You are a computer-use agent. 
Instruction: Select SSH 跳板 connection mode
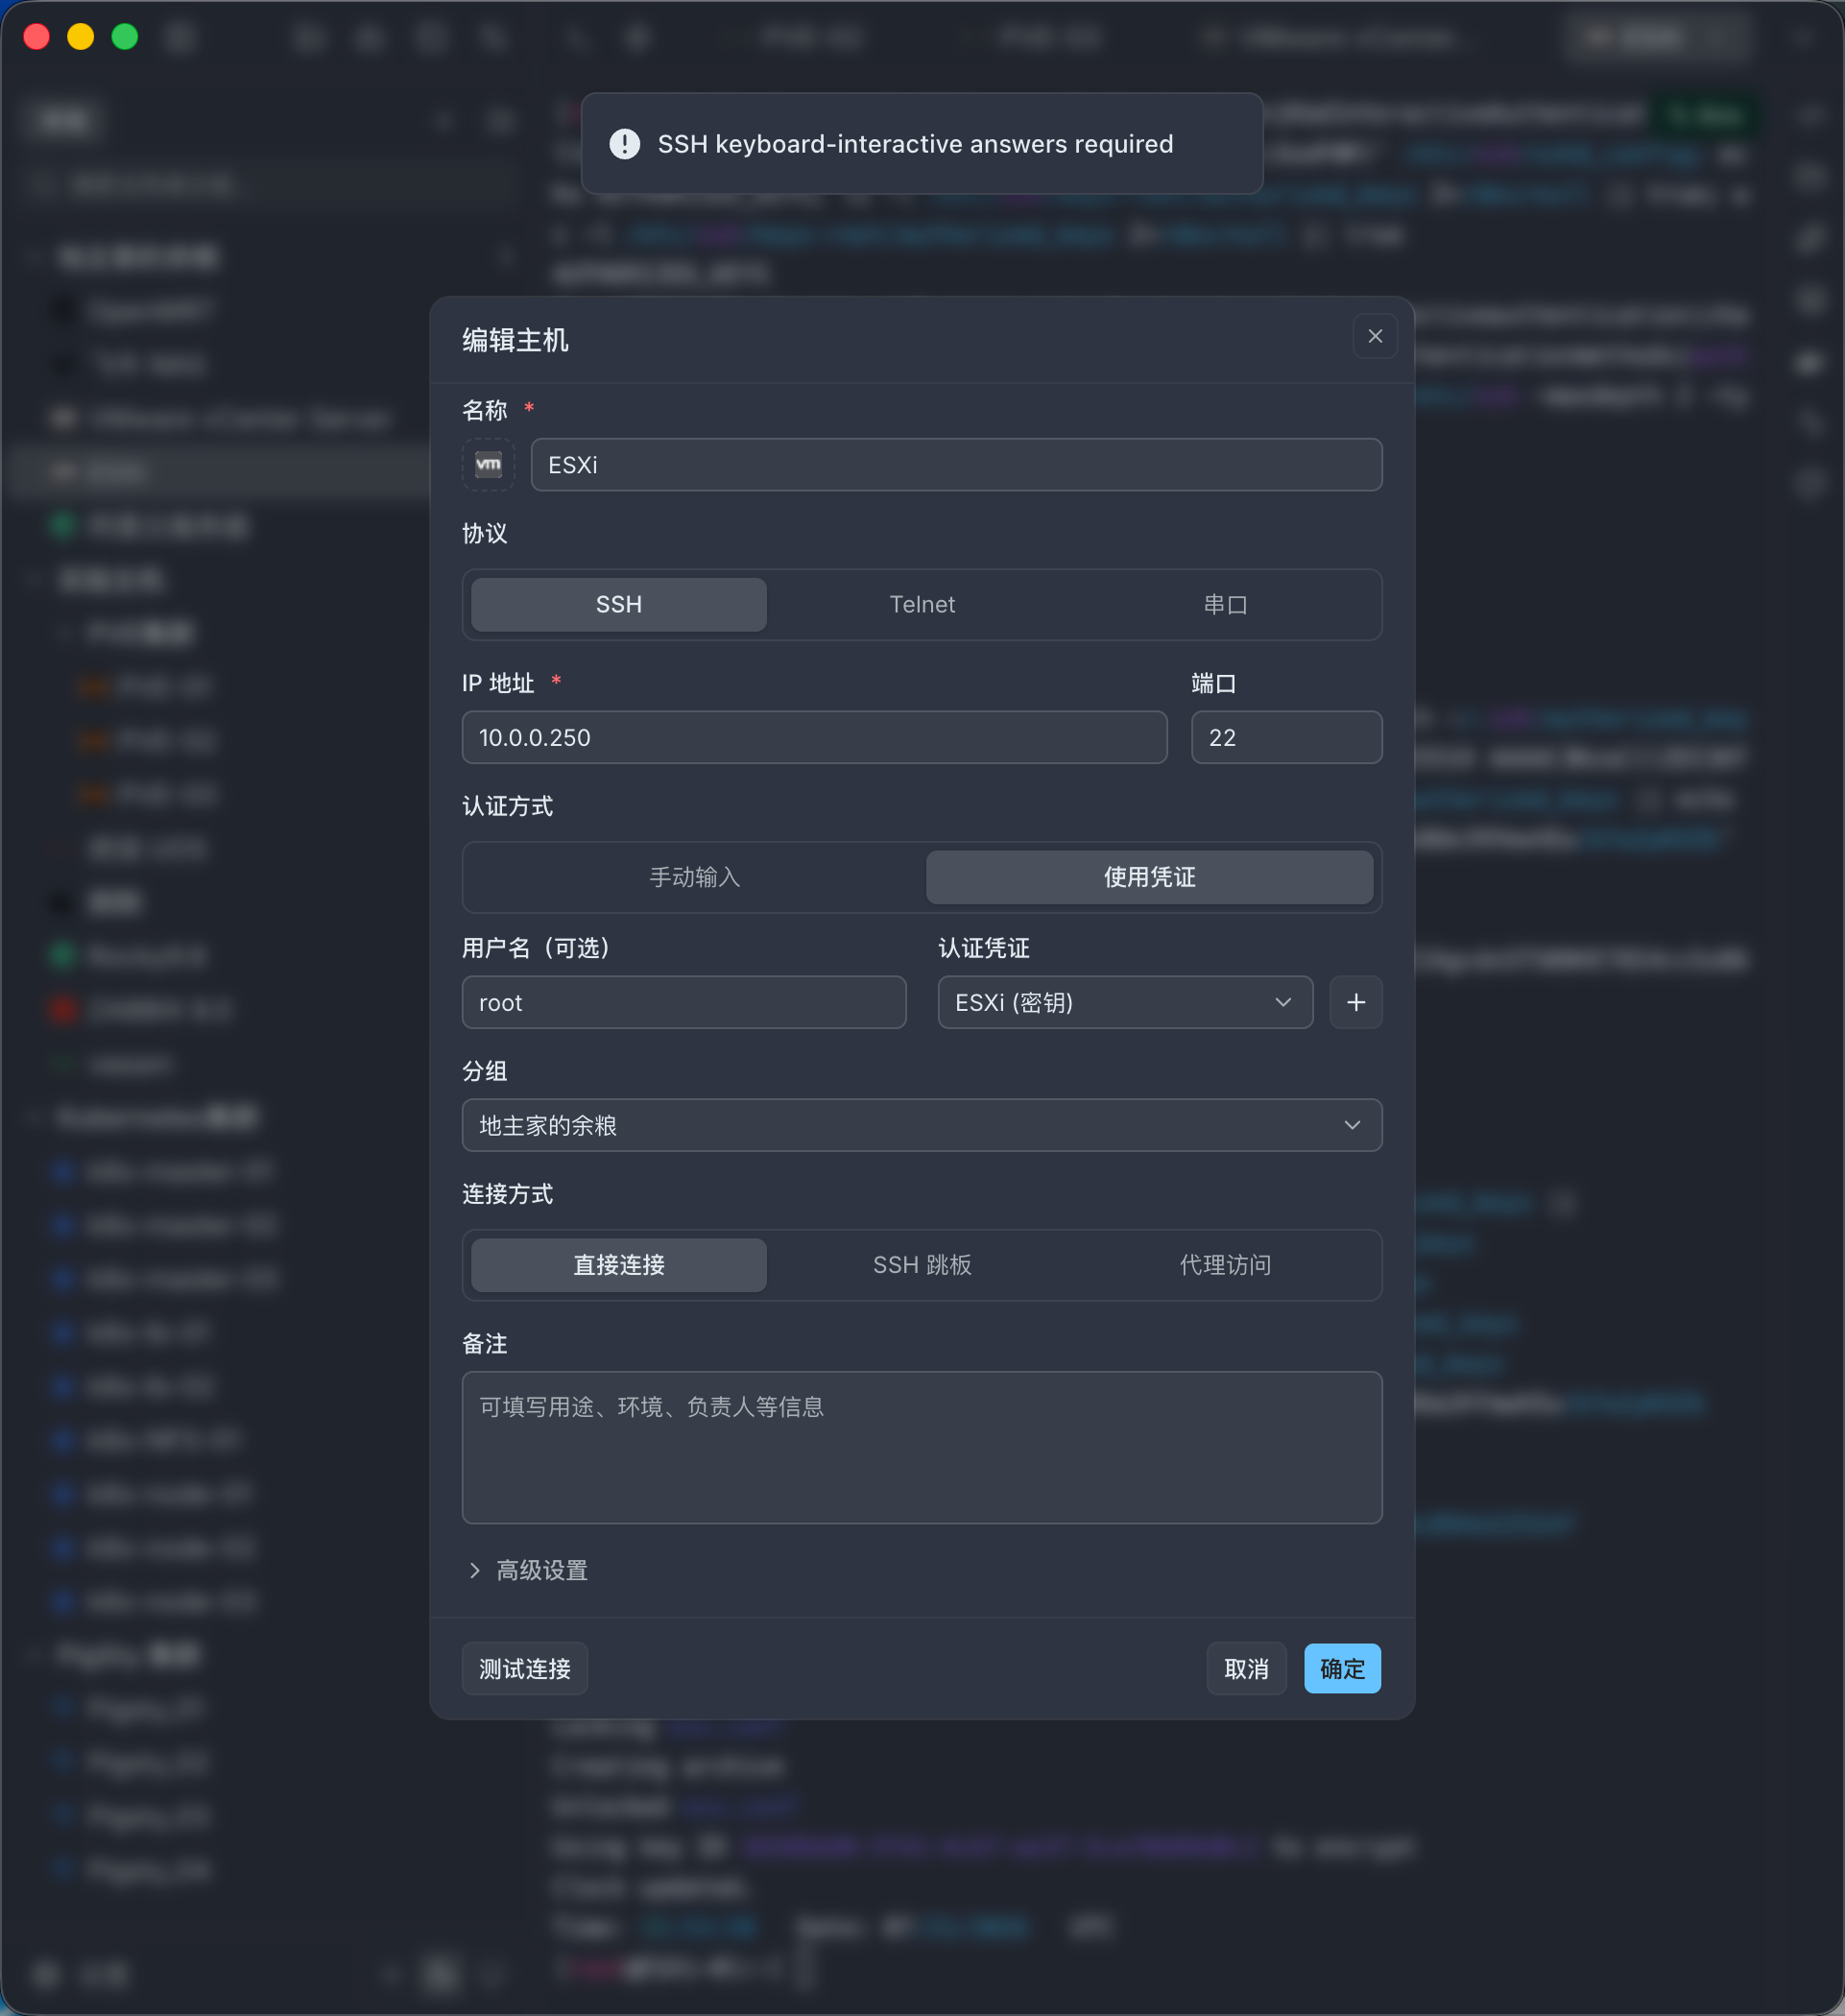[x=922, y=1265]
